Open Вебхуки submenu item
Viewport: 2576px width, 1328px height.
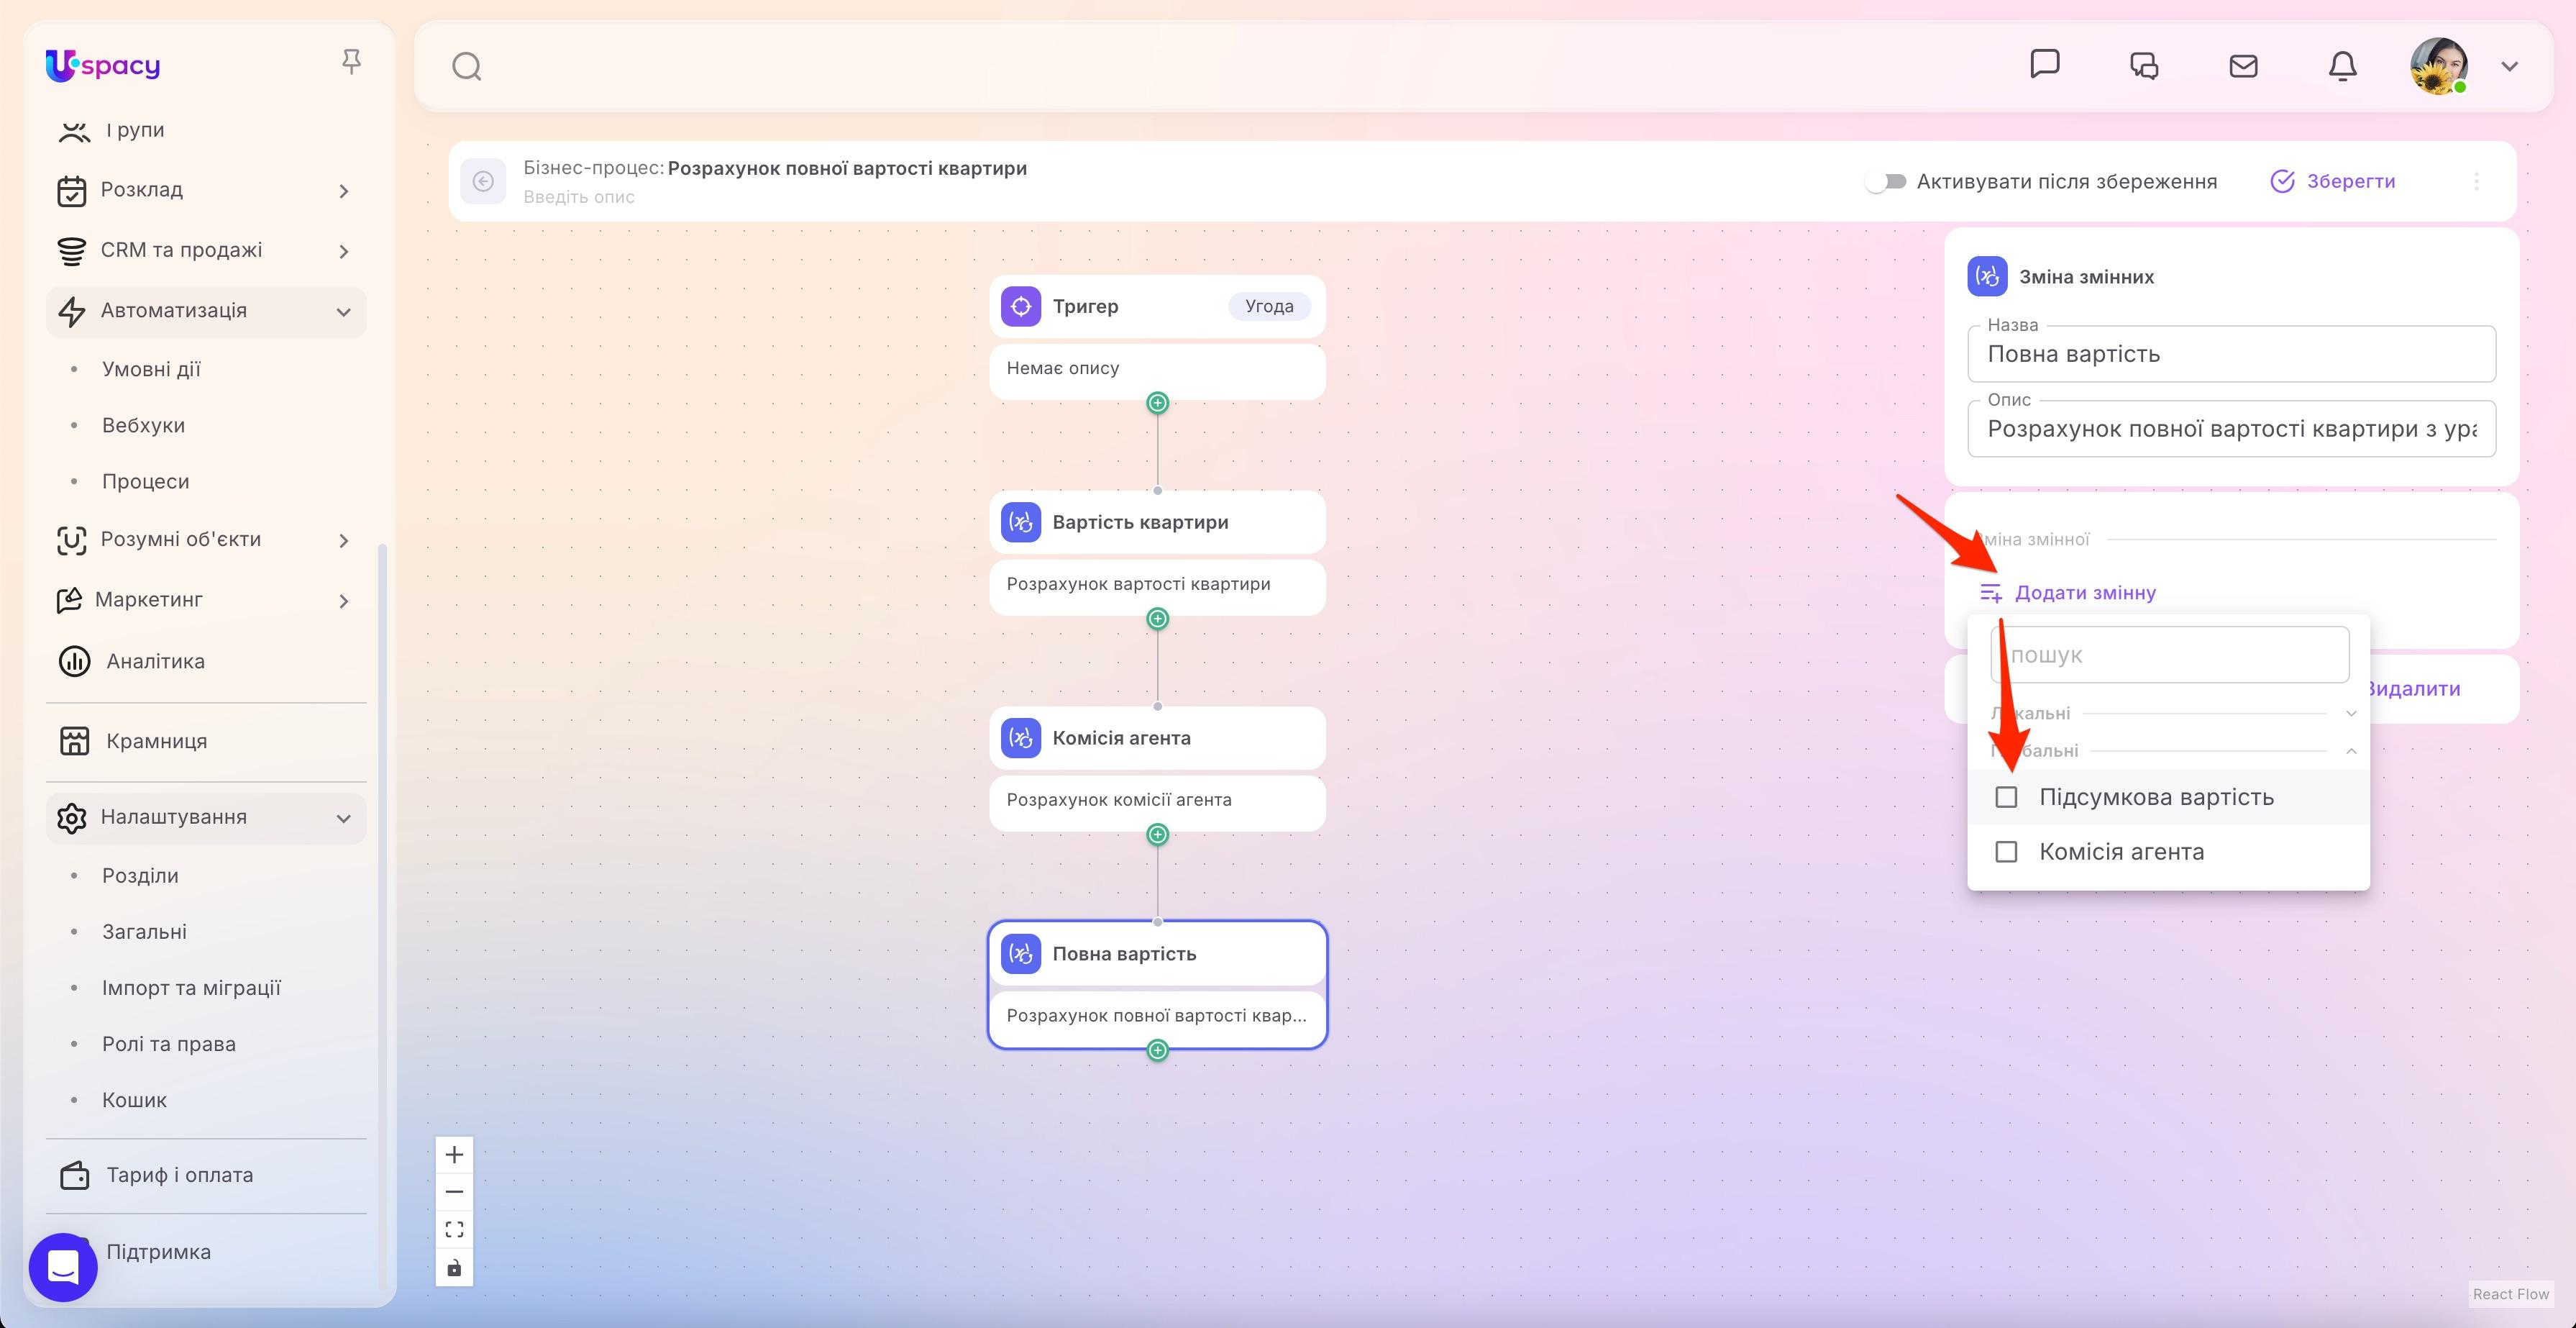pos(143,425)
